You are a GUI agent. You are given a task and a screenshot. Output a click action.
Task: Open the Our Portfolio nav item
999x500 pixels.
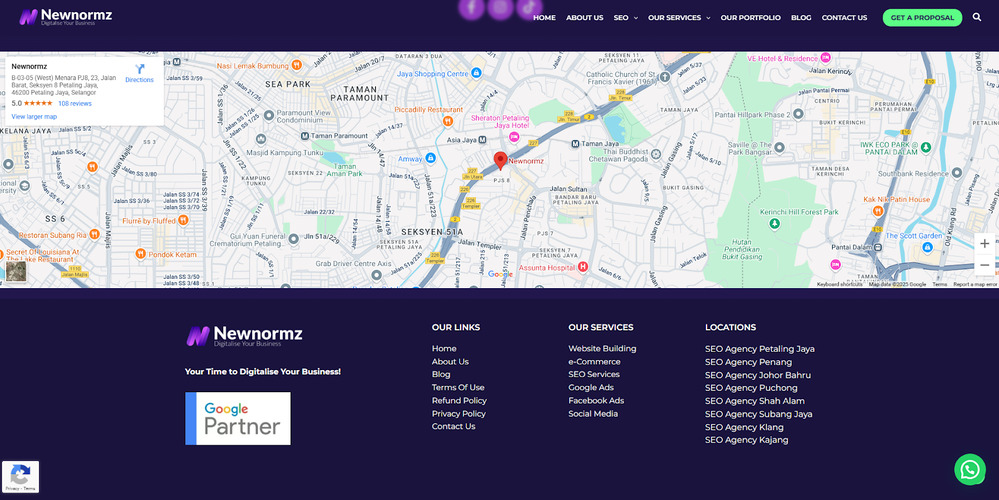click(751, 18)
